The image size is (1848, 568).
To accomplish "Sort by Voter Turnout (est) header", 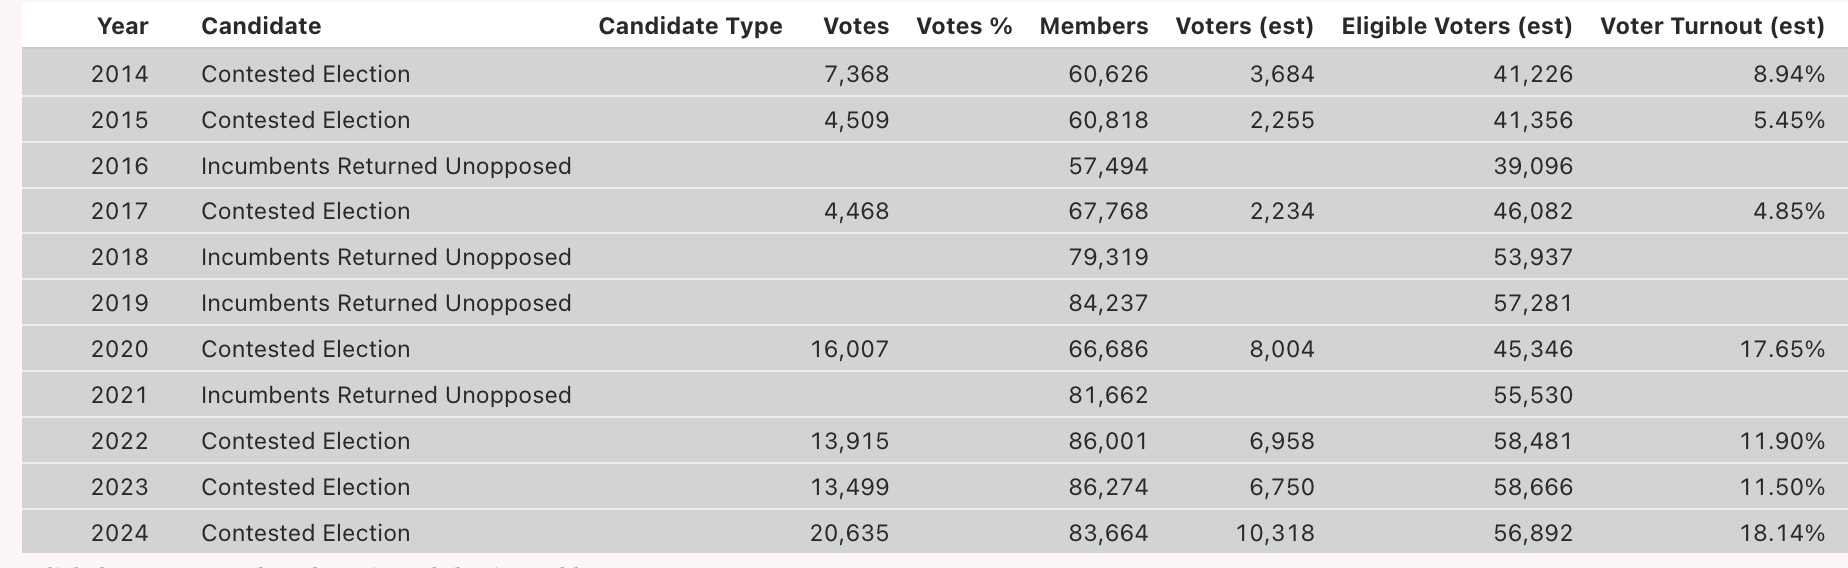I will tap(1712, 26).
